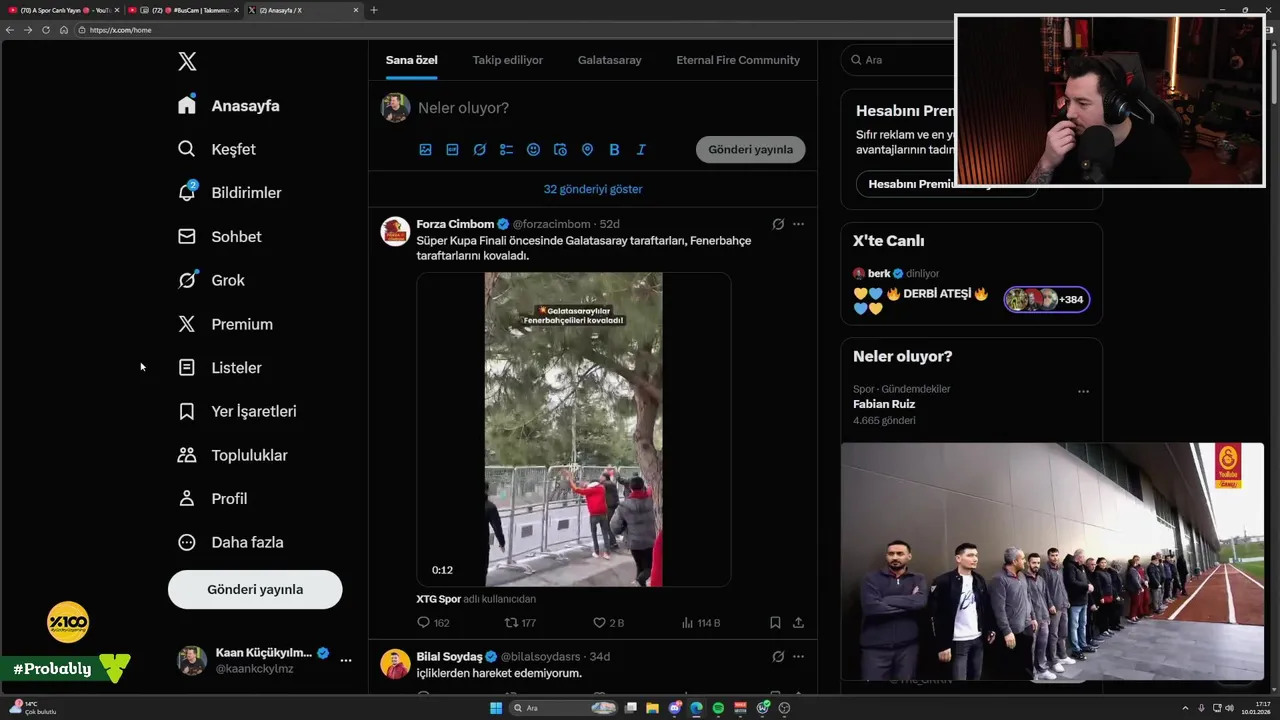Open the Fabian Ruiz trending topic
The height and width of the screenshot is (720, 1280).
(884, 404)
